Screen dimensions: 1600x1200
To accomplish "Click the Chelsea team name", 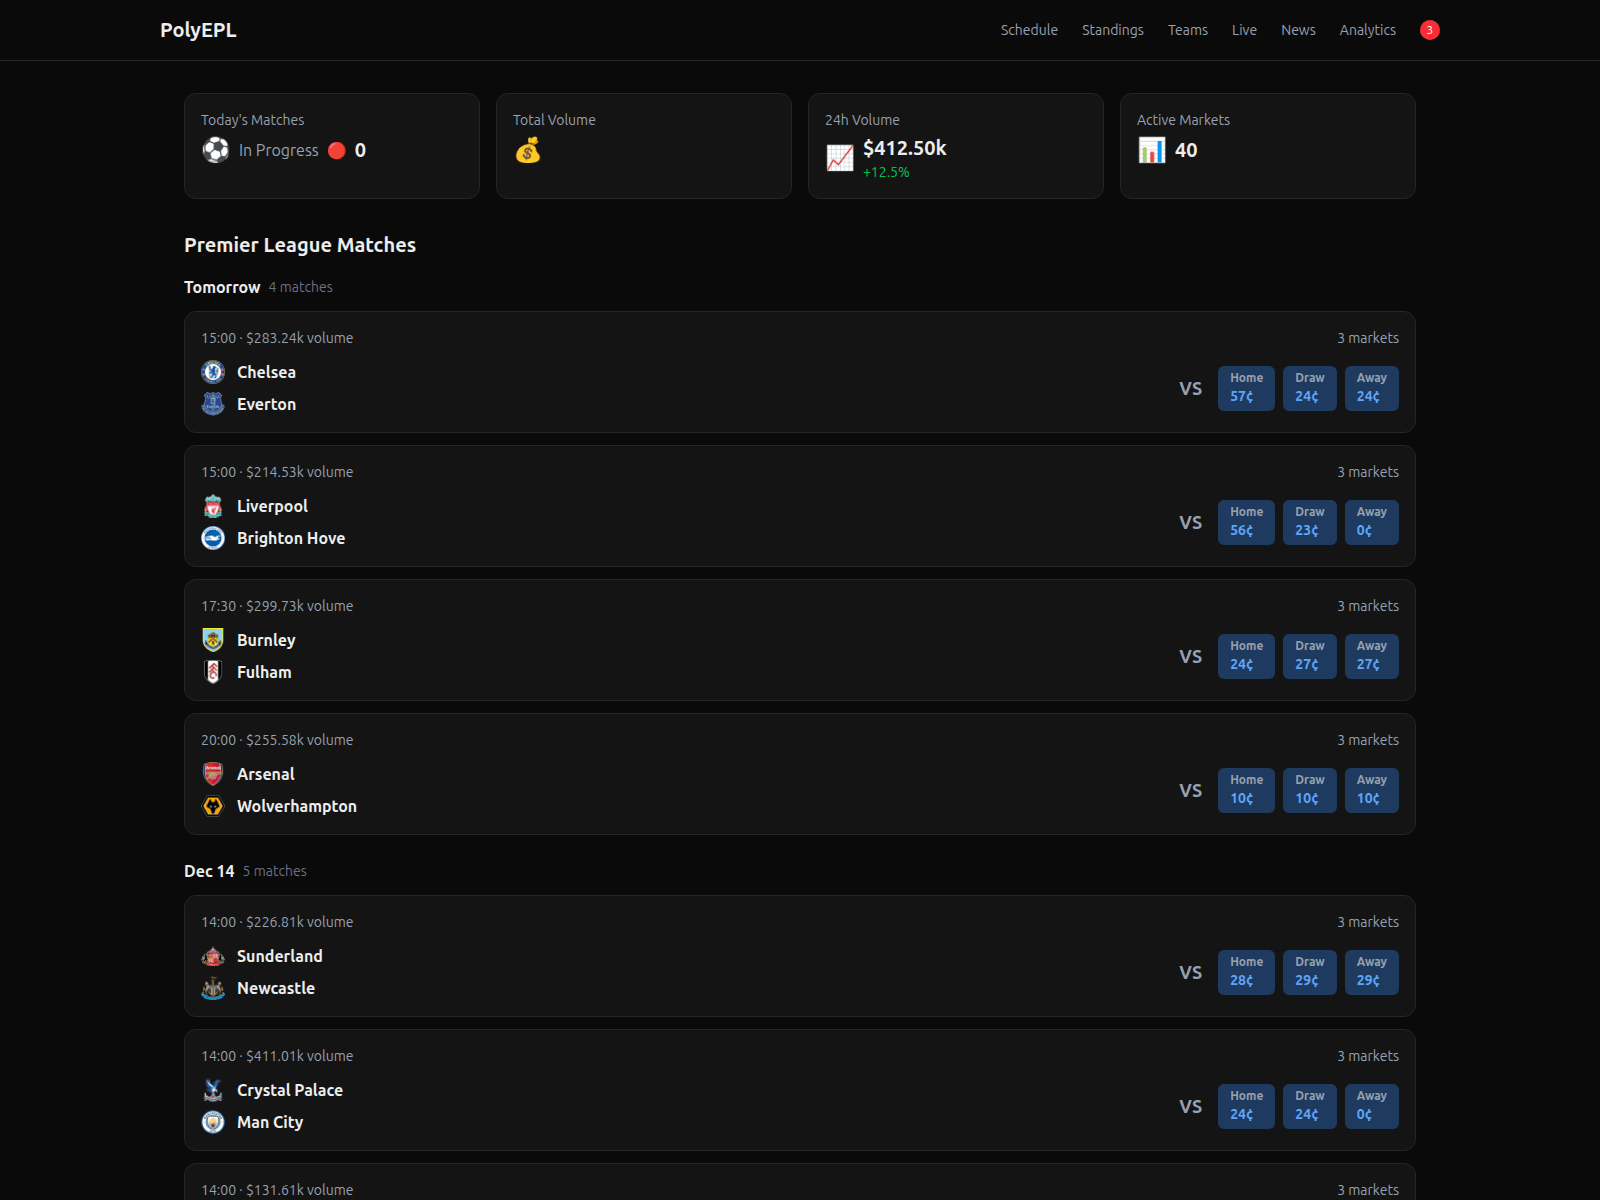I will [266, 372].
